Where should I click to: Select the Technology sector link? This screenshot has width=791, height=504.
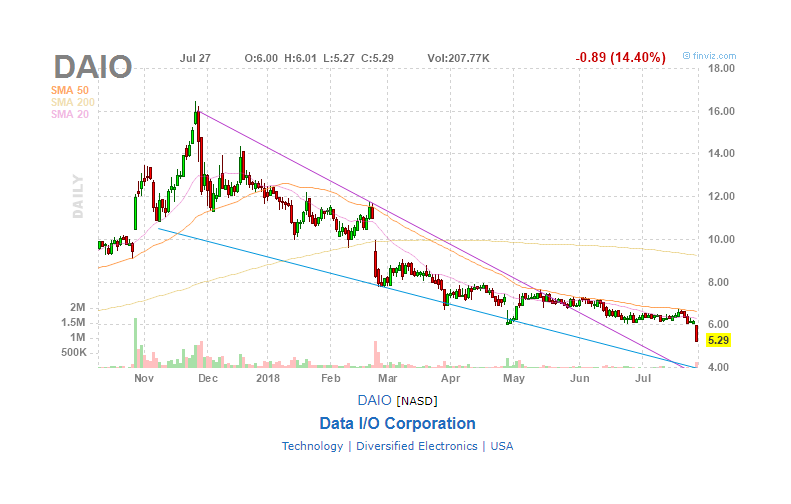(312, 446)
